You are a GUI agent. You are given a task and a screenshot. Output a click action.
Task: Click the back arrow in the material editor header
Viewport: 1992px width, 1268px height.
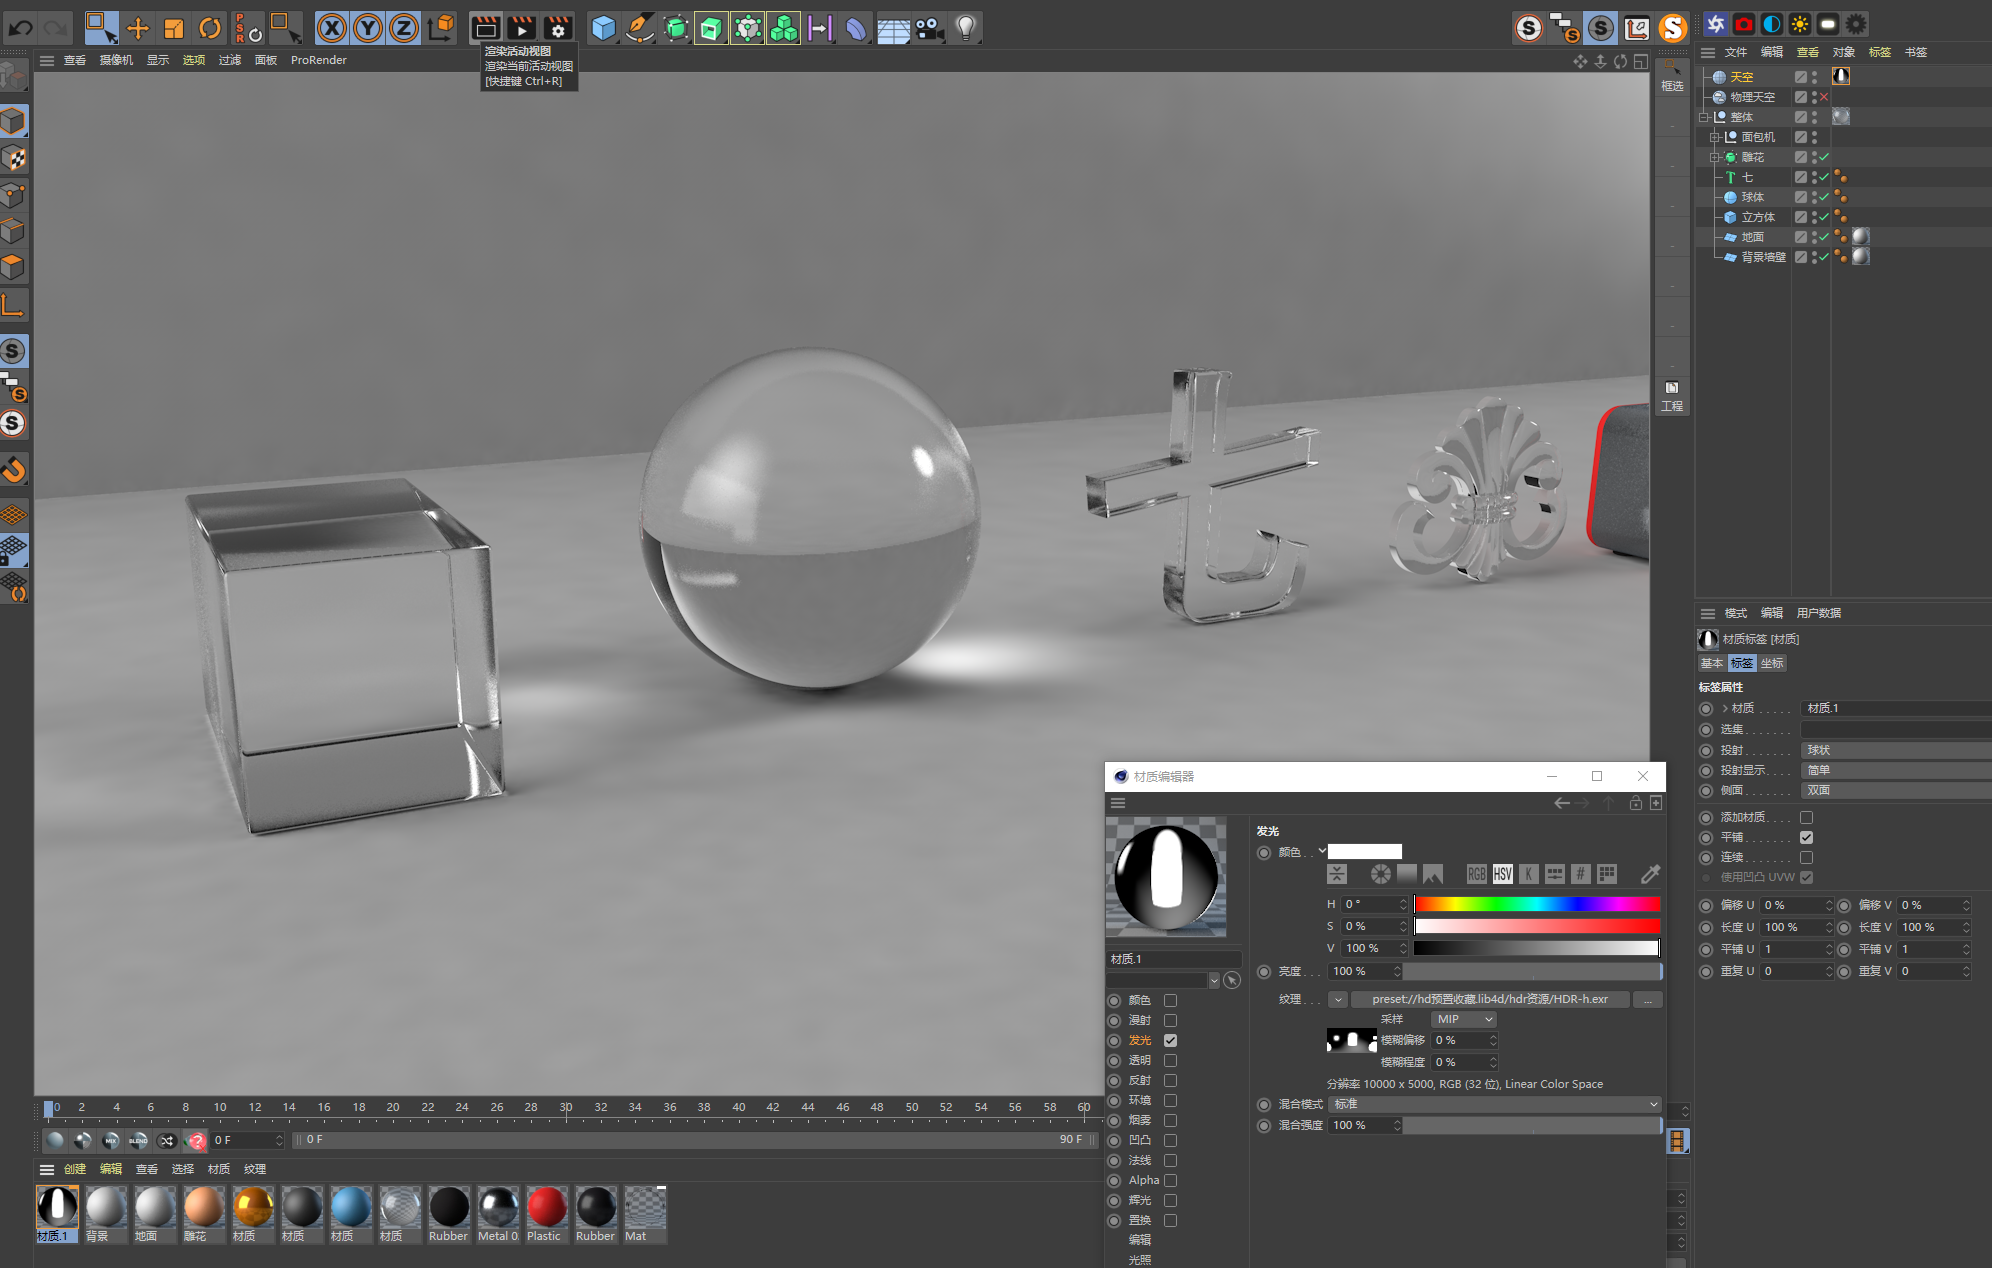tap(1562, 803)
